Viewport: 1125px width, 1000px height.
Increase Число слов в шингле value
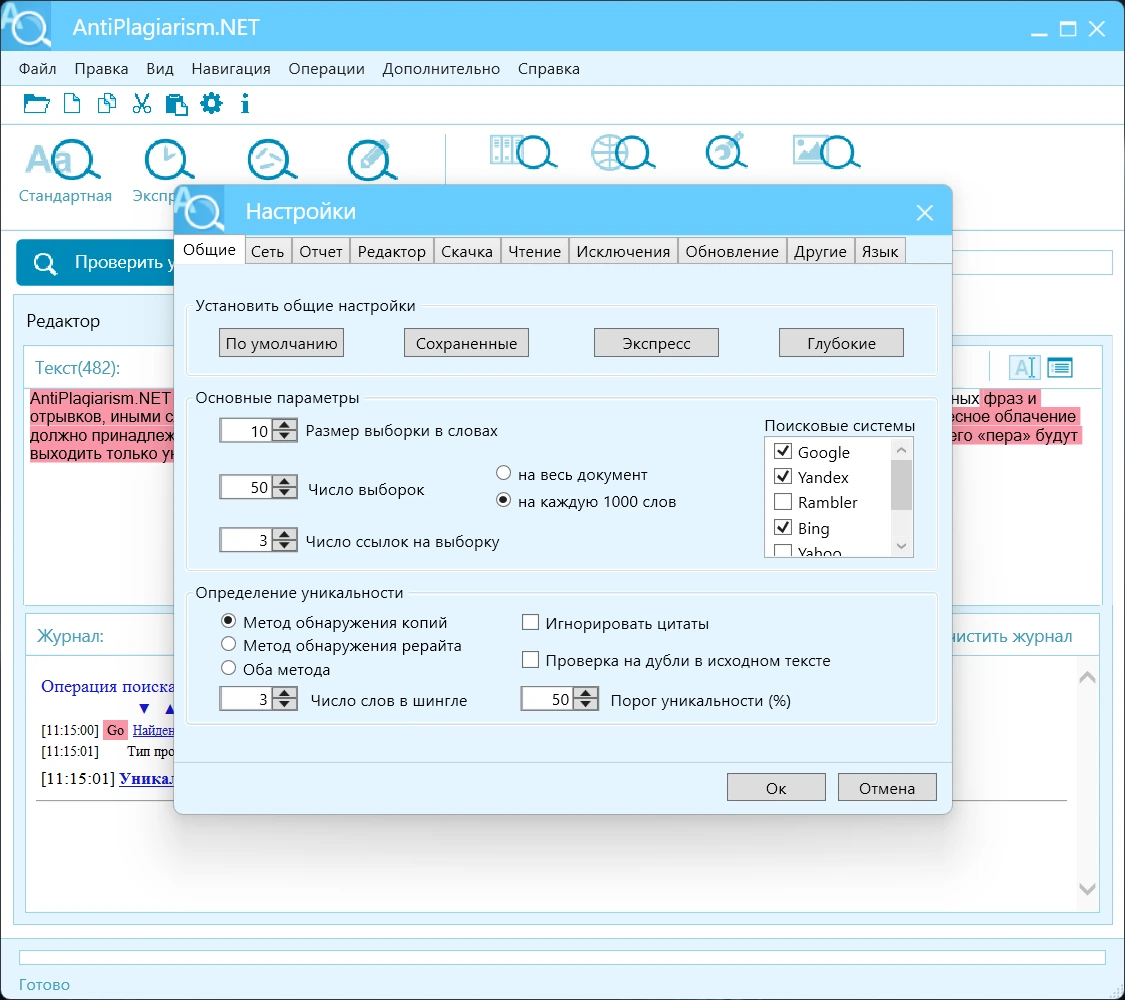[x=285, y=693]
